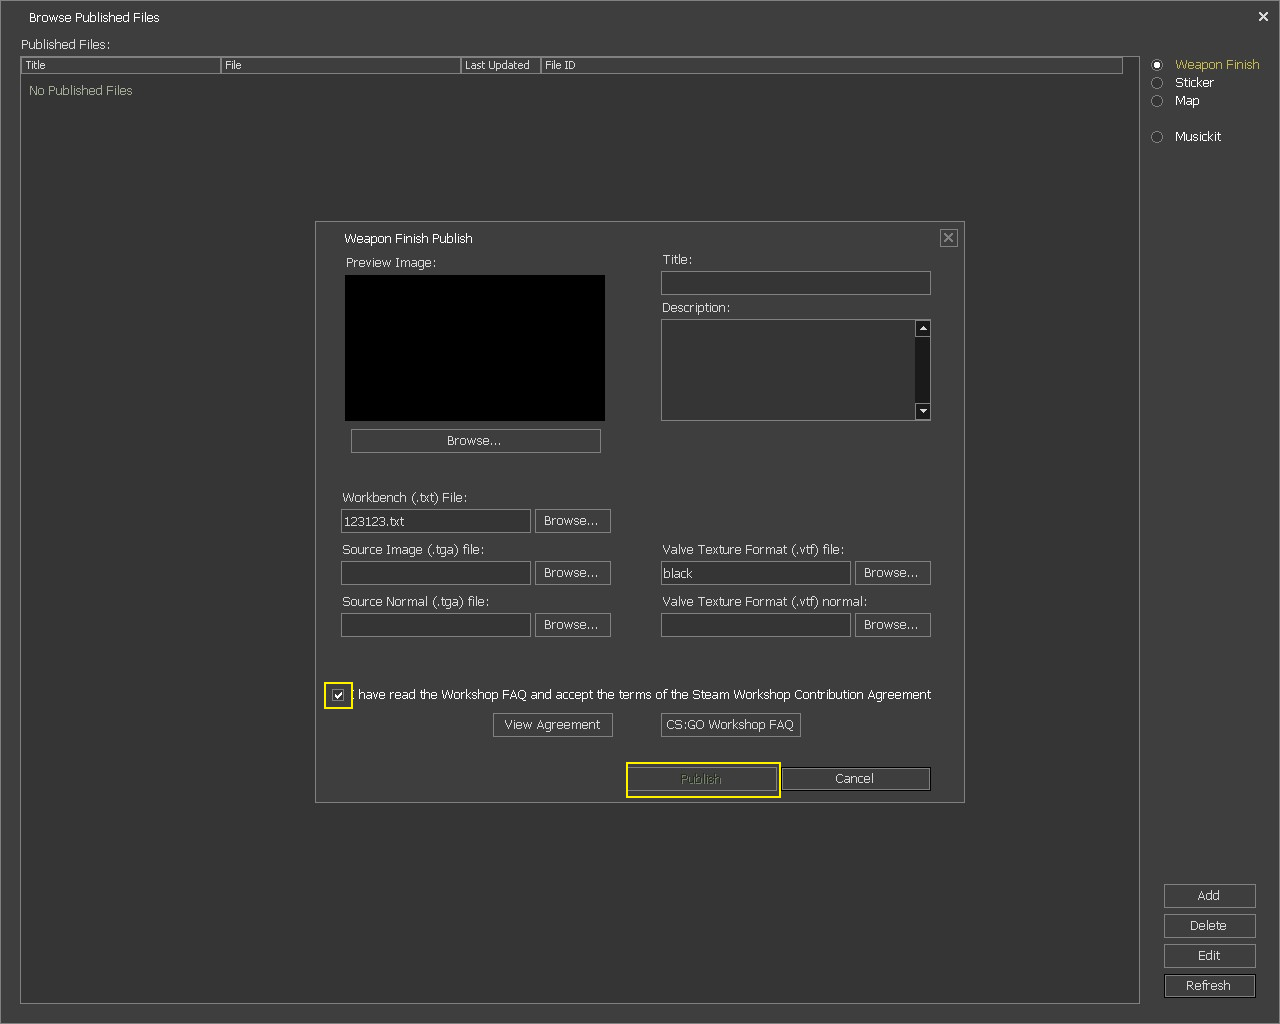Click the Add button
1280x1024 pixels.
click(x=1209, y=896)
